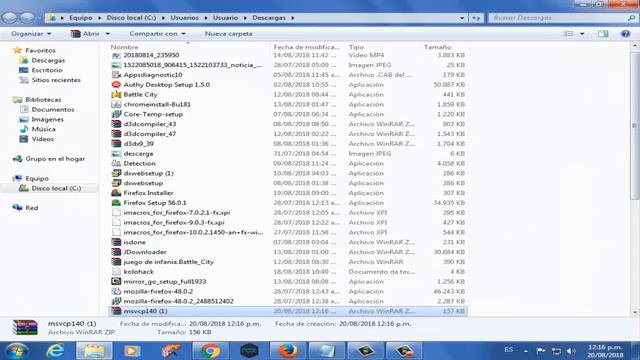640x360 pixels.
Task: Select Favoritos in navigation pane
Action: (x=40, y=50)
